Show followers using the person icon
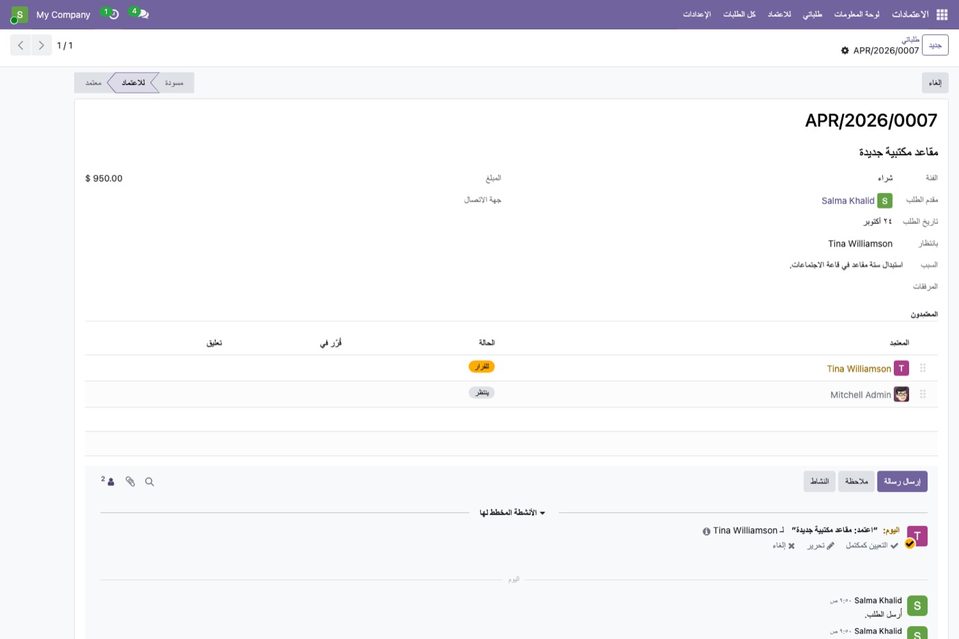Screen dimensions: 959x639 108,481
